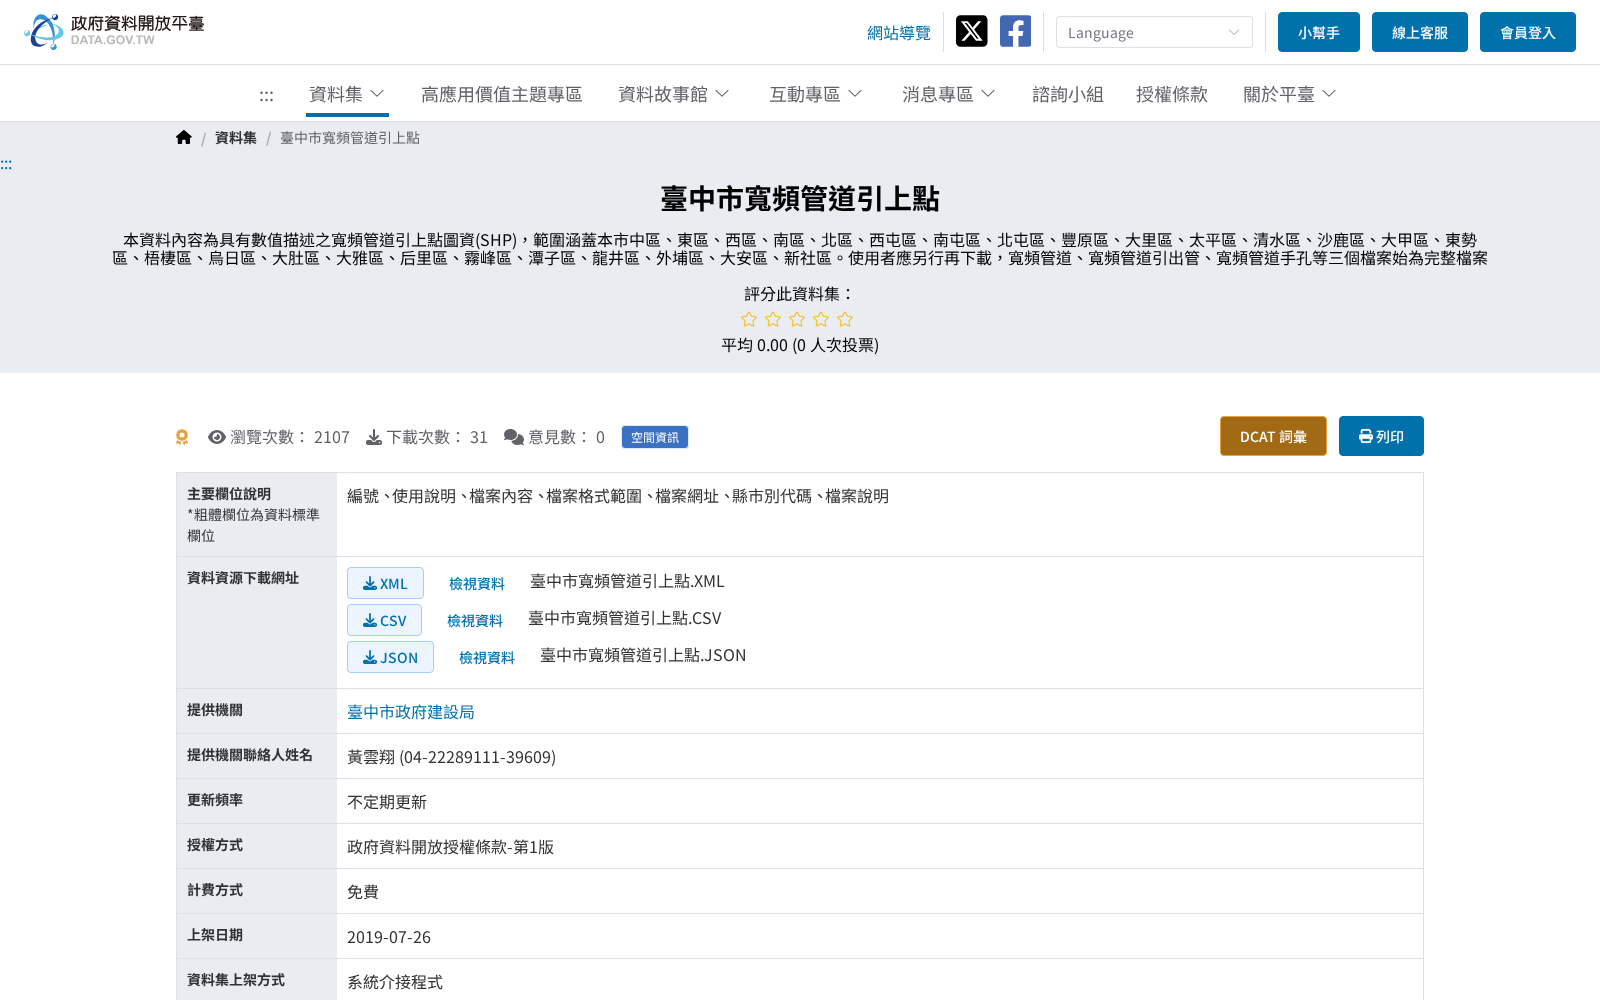Image resolution: width=1600 pixels, height=1000 pixels.
Task: Click 檢視資料 for the CSV resource
Action: [x=475, y=620]
